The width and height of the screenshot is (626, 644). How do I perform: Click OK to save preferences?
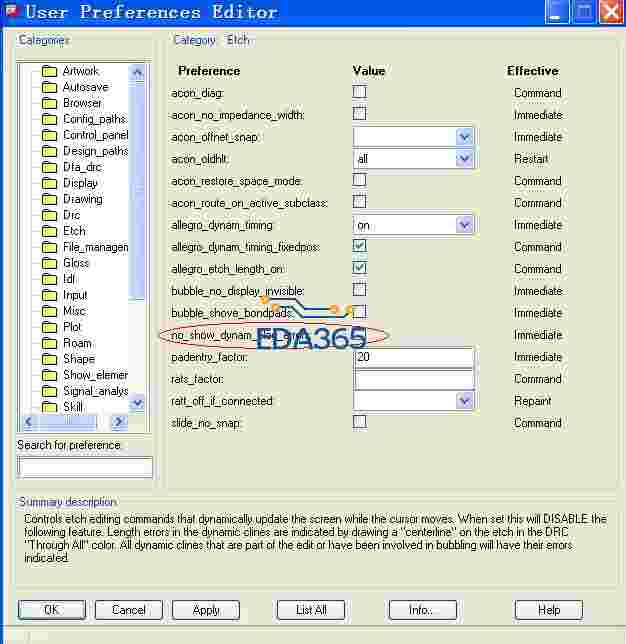pos(52,610)
